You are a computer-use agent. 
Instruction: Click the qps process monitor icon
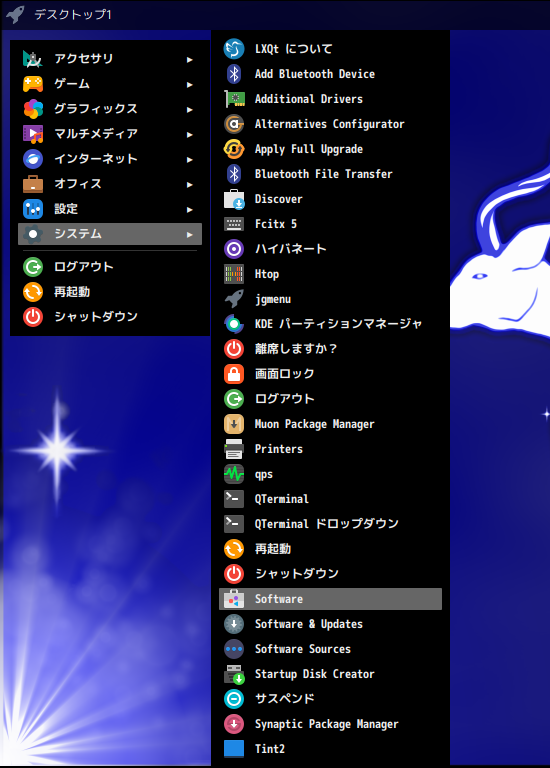click(234, 474)
